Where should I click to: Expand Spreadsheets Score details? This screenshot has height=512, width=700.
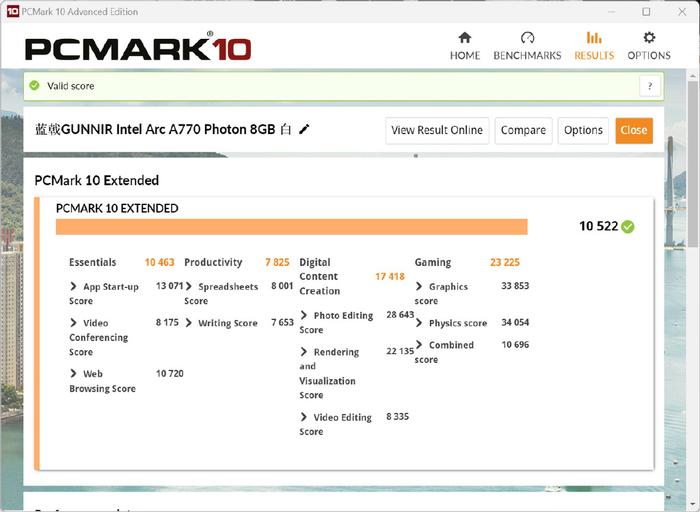(x=188, y=286)
